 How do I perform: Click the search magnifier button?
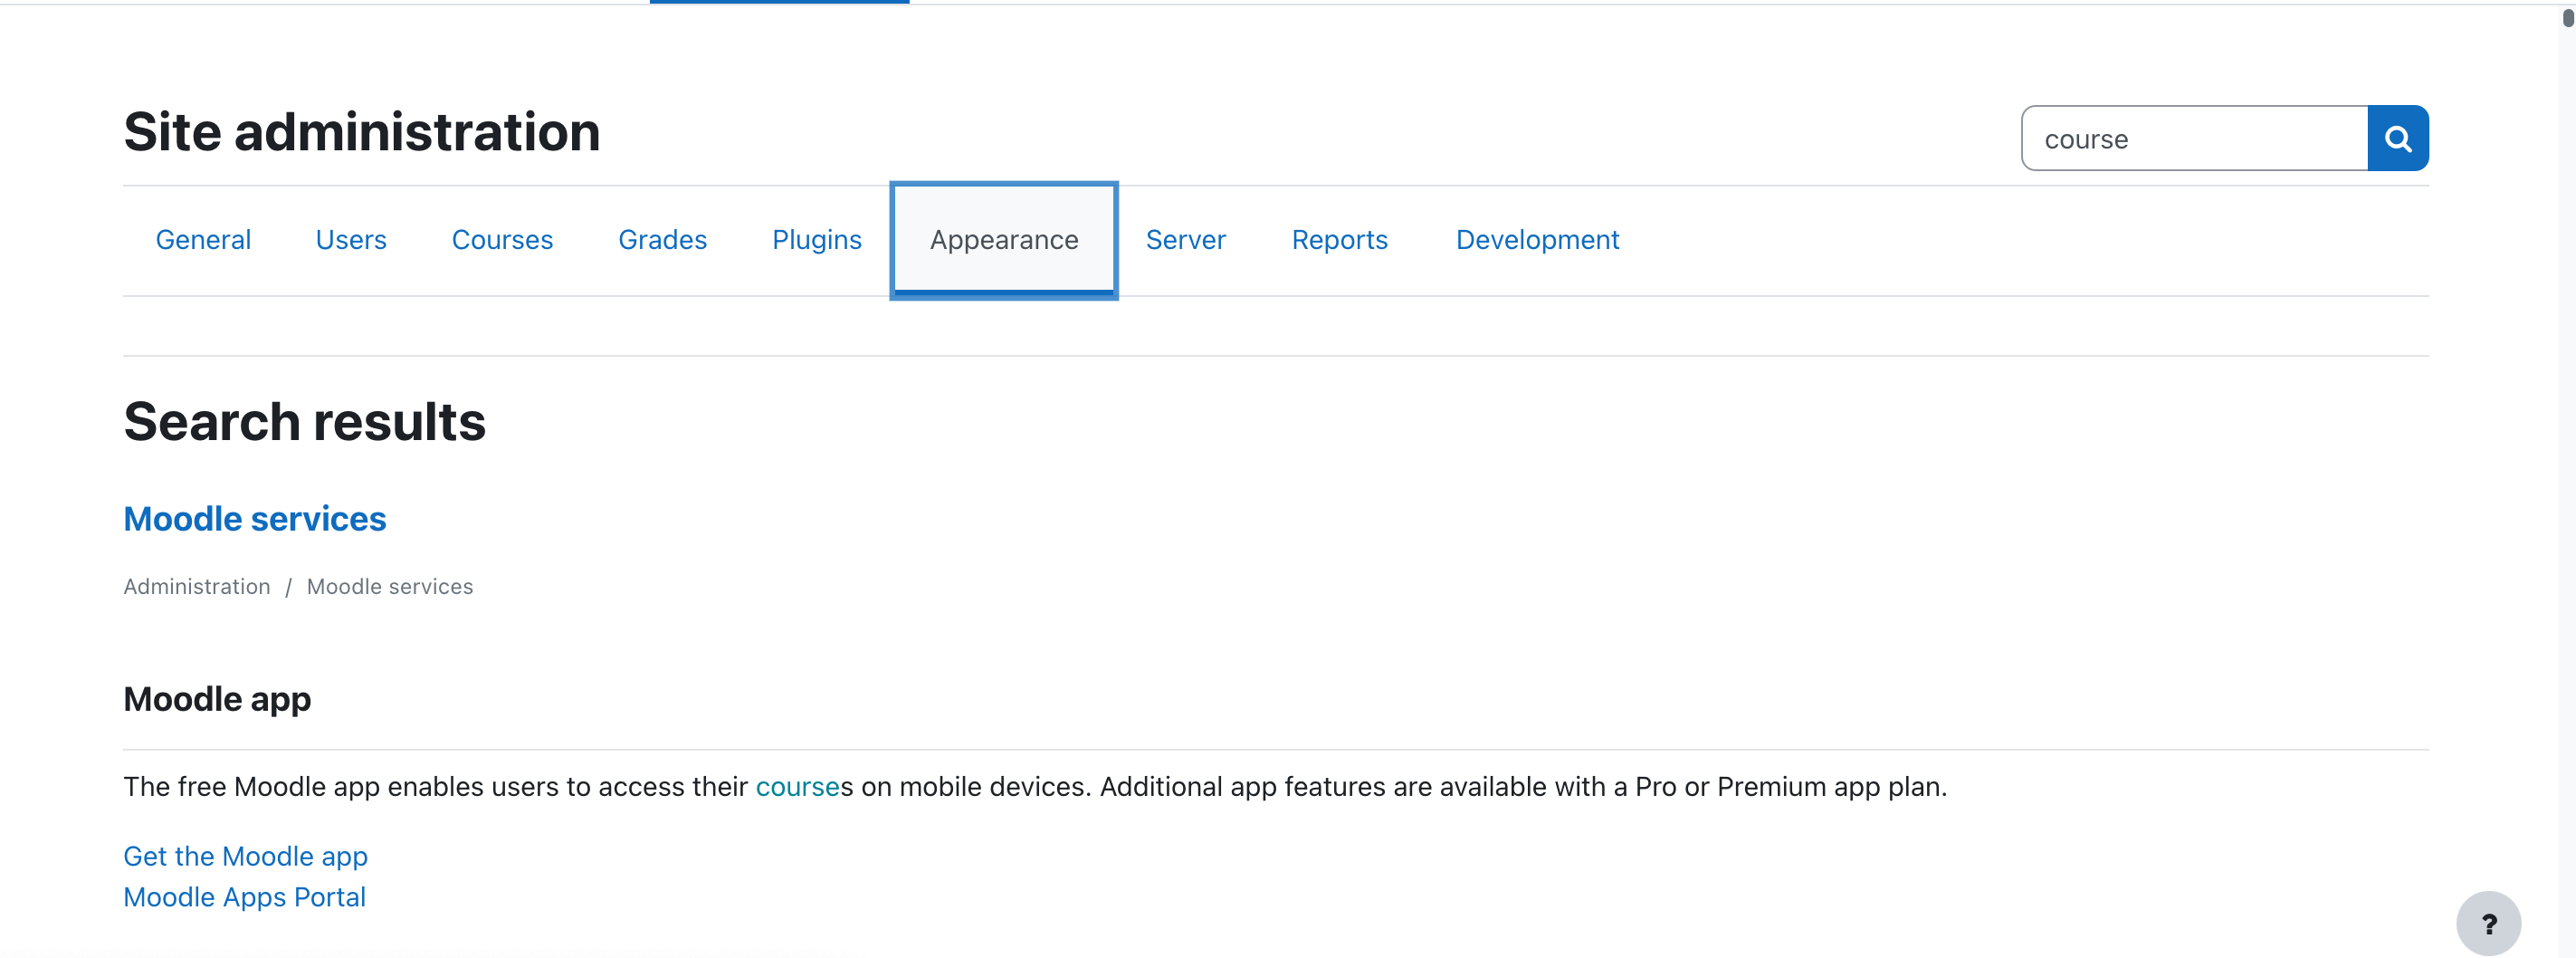(x=2397, y=138)
